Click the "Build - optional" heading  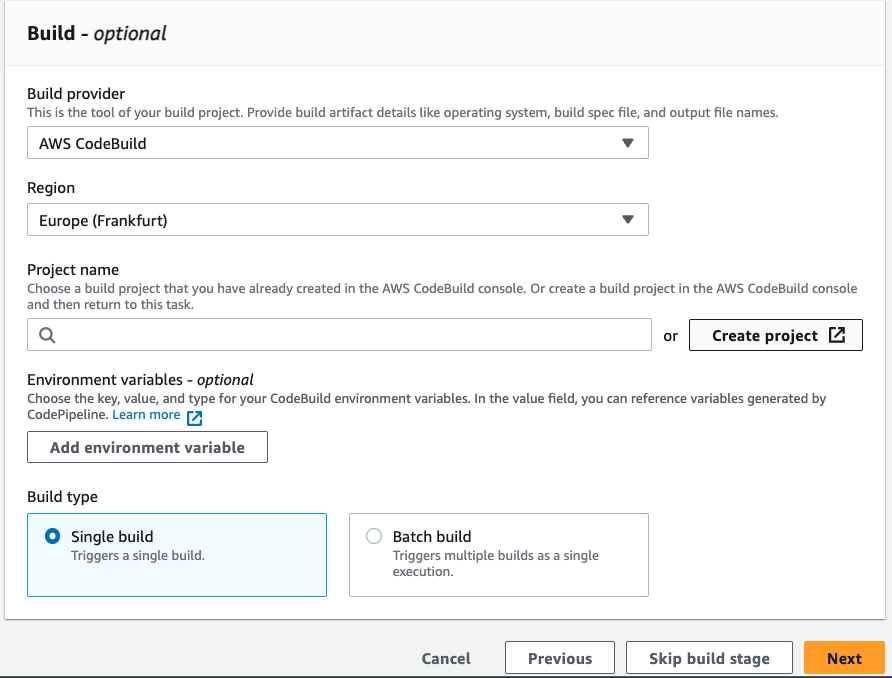tap(97, 33)
